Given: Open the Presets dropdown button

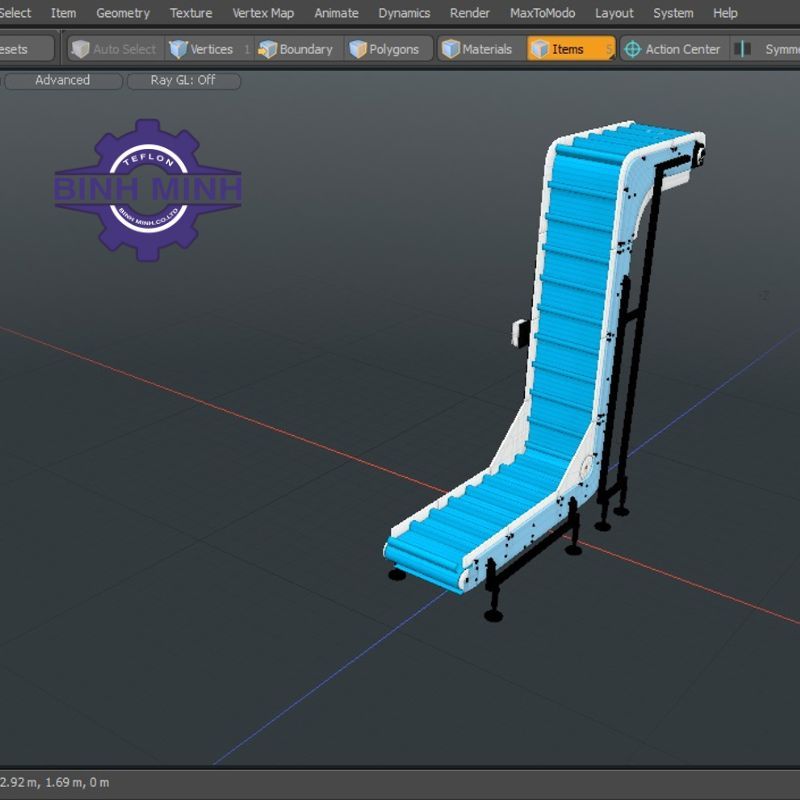Looking at the screenshot, I should click(25, 49).
